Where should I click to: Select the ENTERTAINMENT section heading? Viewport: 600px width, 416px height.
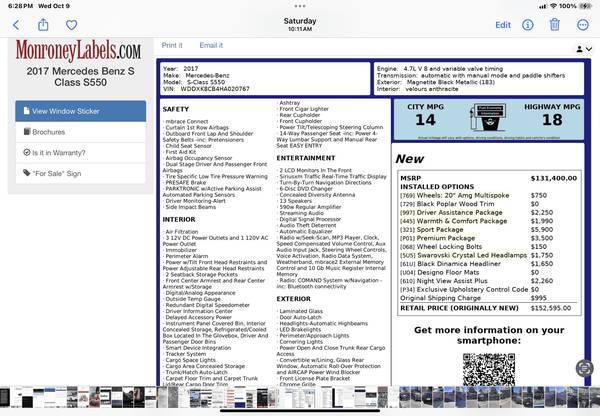point(306,158)
